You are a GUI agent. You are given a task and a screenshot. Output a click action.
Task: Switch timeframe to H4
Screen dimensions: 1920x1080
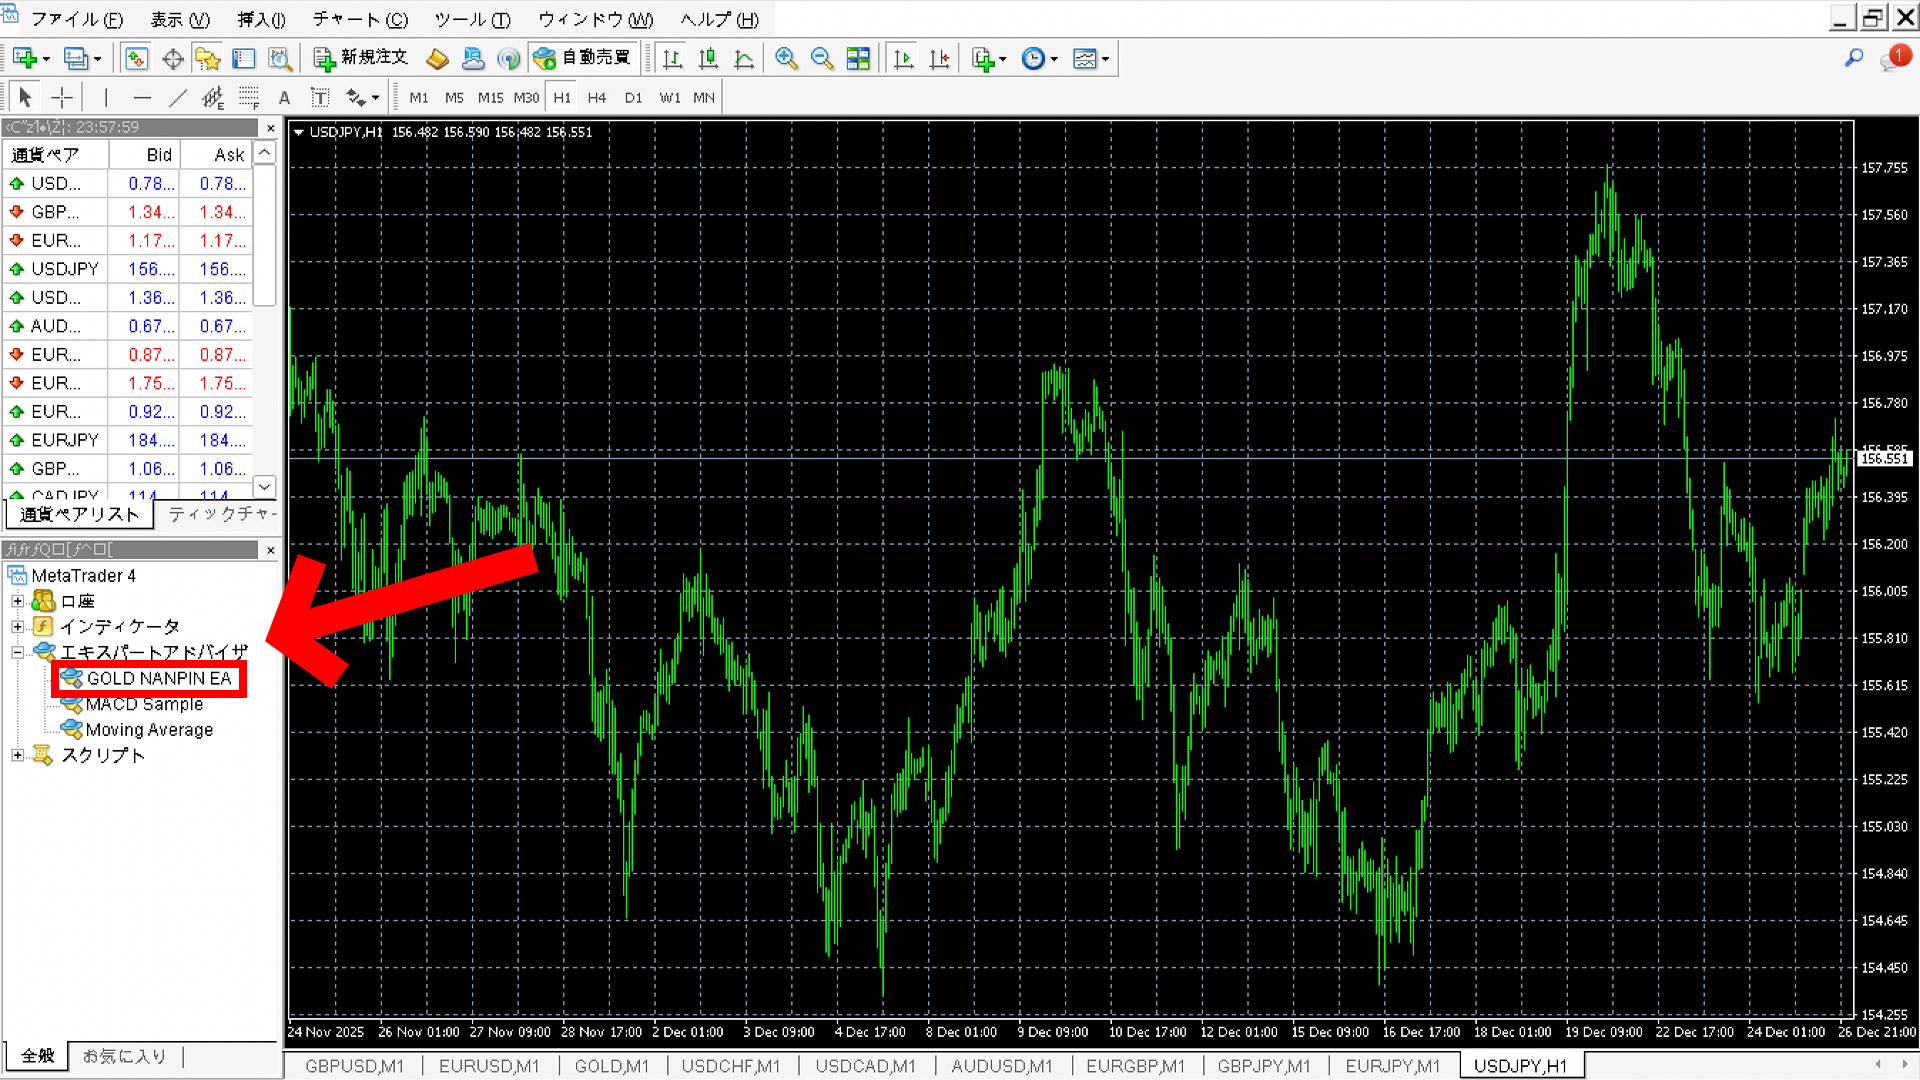click(596, 97)
